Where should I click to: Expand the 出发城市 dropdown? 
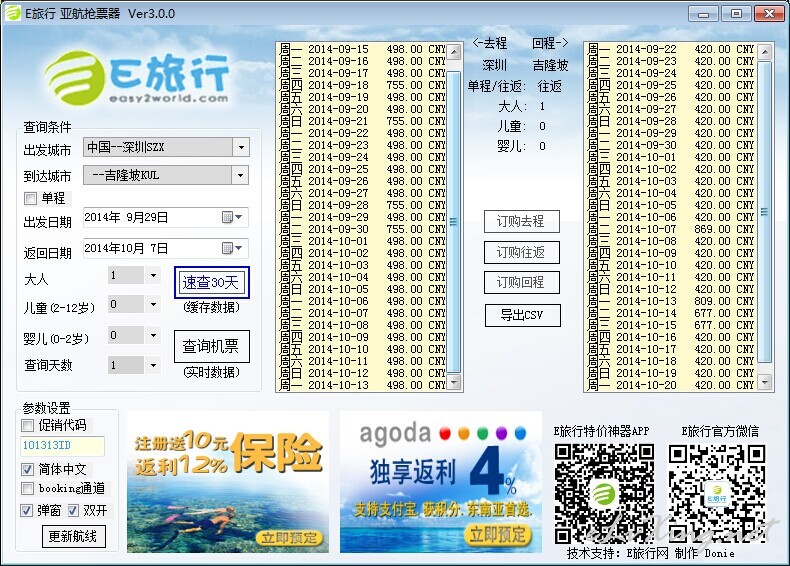(241, 147)
